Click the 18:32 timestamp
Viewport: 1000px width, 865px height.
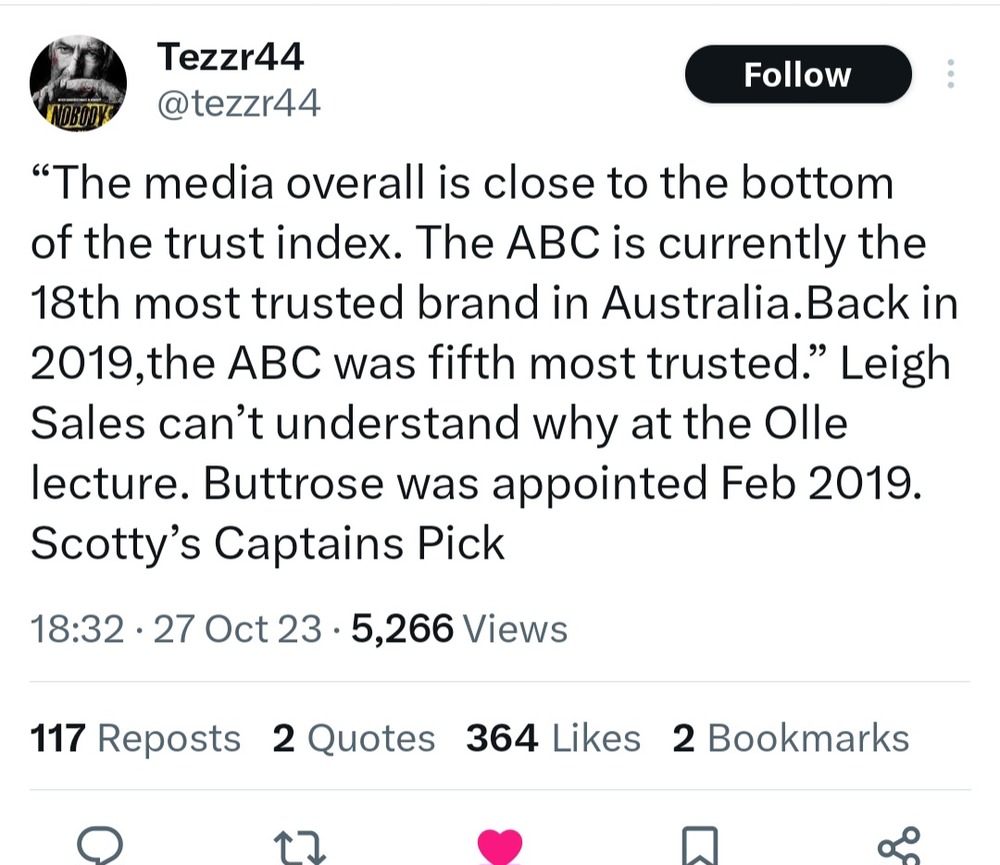(78, 629)
